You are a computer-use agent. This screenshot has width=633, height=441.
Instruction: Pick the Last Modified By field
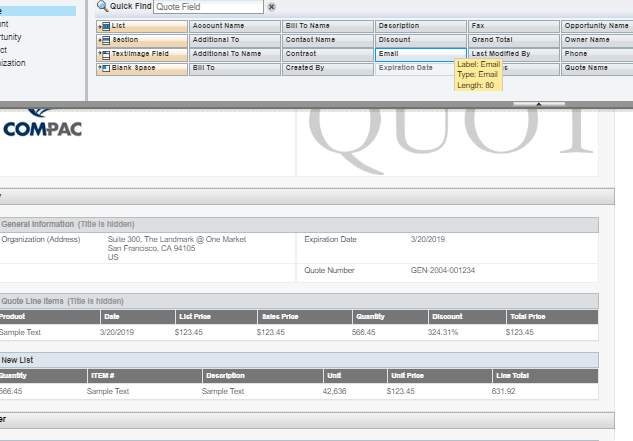514,54
